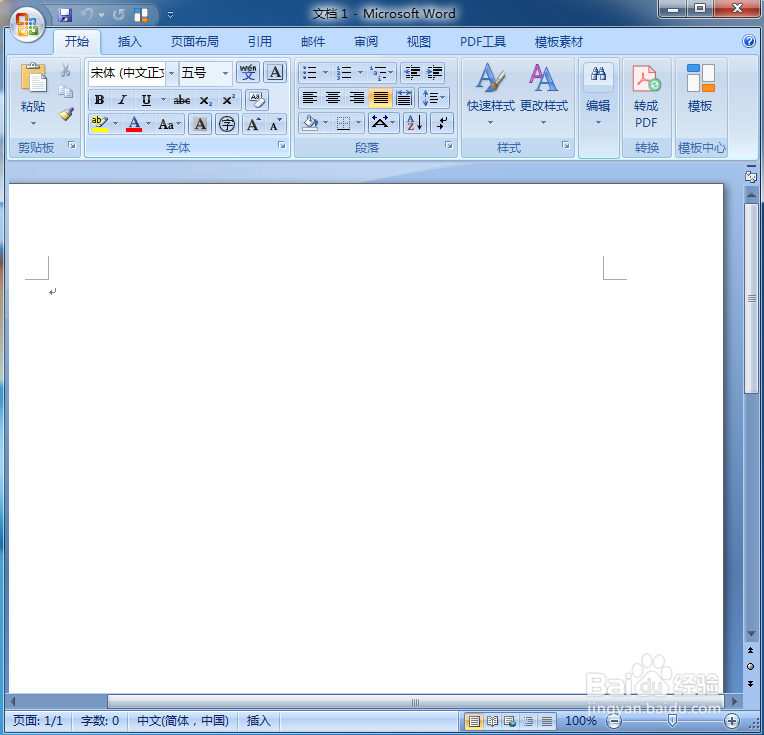Open the 引用 tab
The height and width of the screenshot is (735, 764).
pyautogui.click(x=260, y=42)
